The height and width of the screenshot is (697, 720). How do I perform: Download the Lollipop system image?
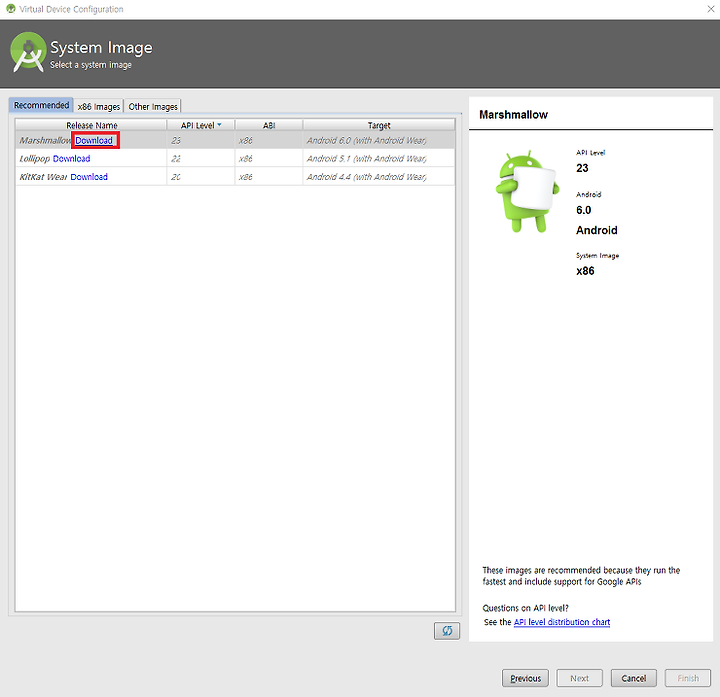(x=72, y=158)
